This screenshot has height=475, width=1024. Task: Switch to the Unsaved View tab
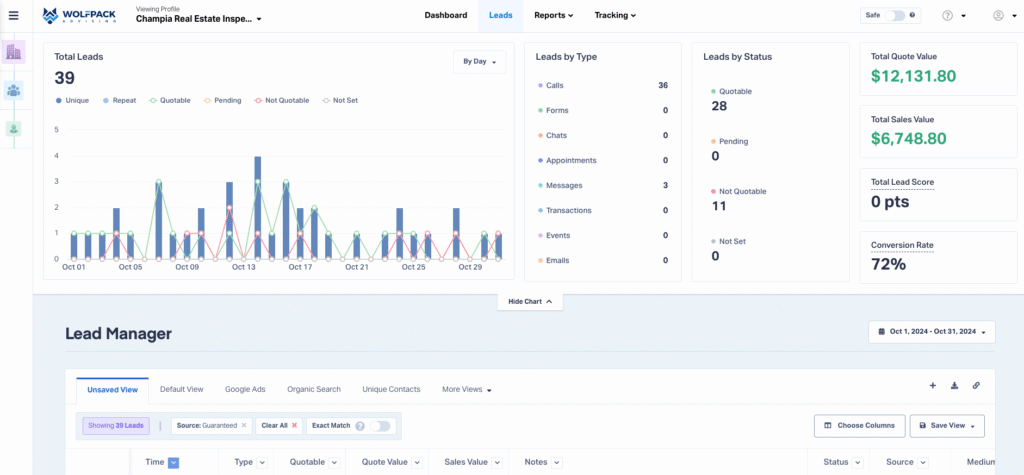112,389
